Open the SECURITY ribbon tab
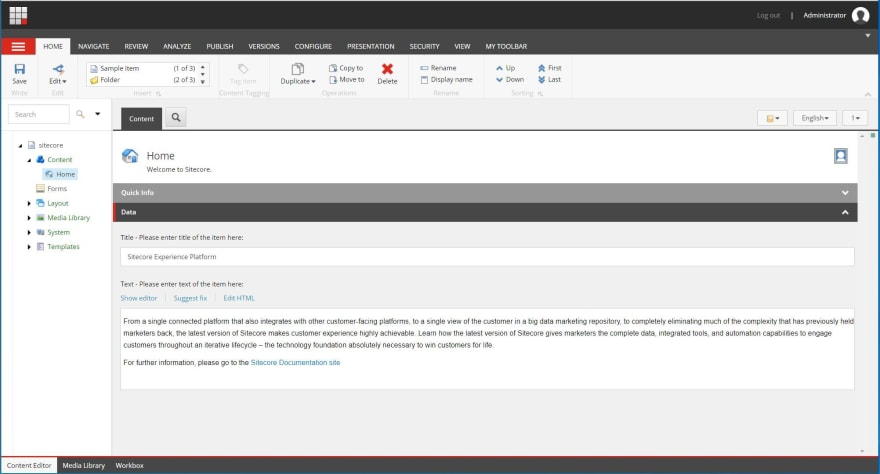This screenshot has height=474, width=880. (x=424, y=47)
